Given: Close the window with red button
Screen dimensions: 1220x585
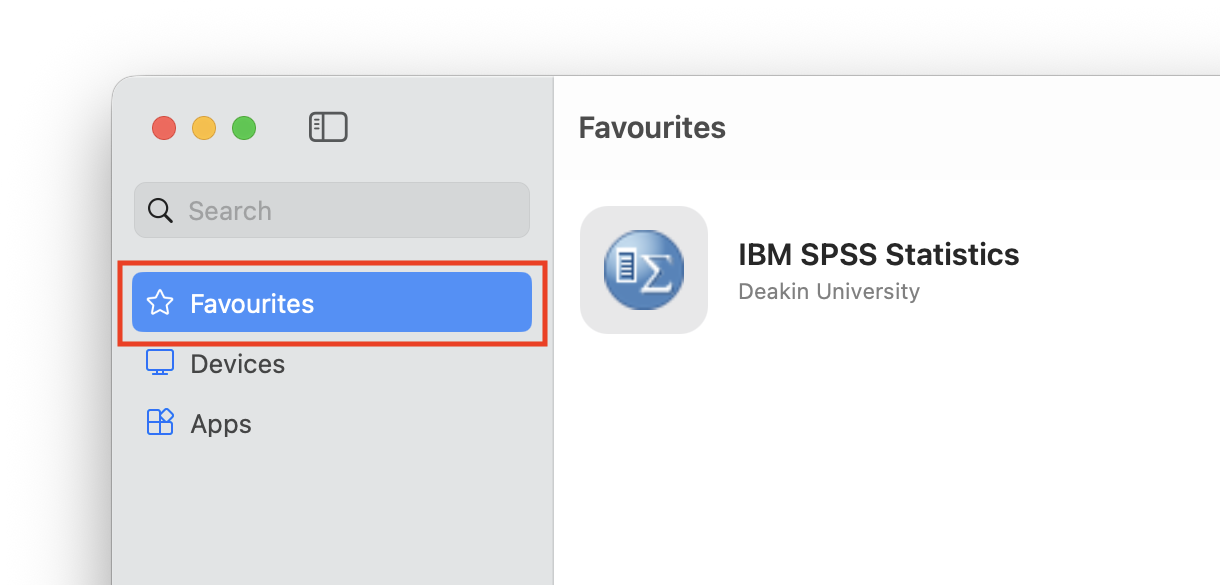Looking at the screenshot, I should click(x=164, y=128).
